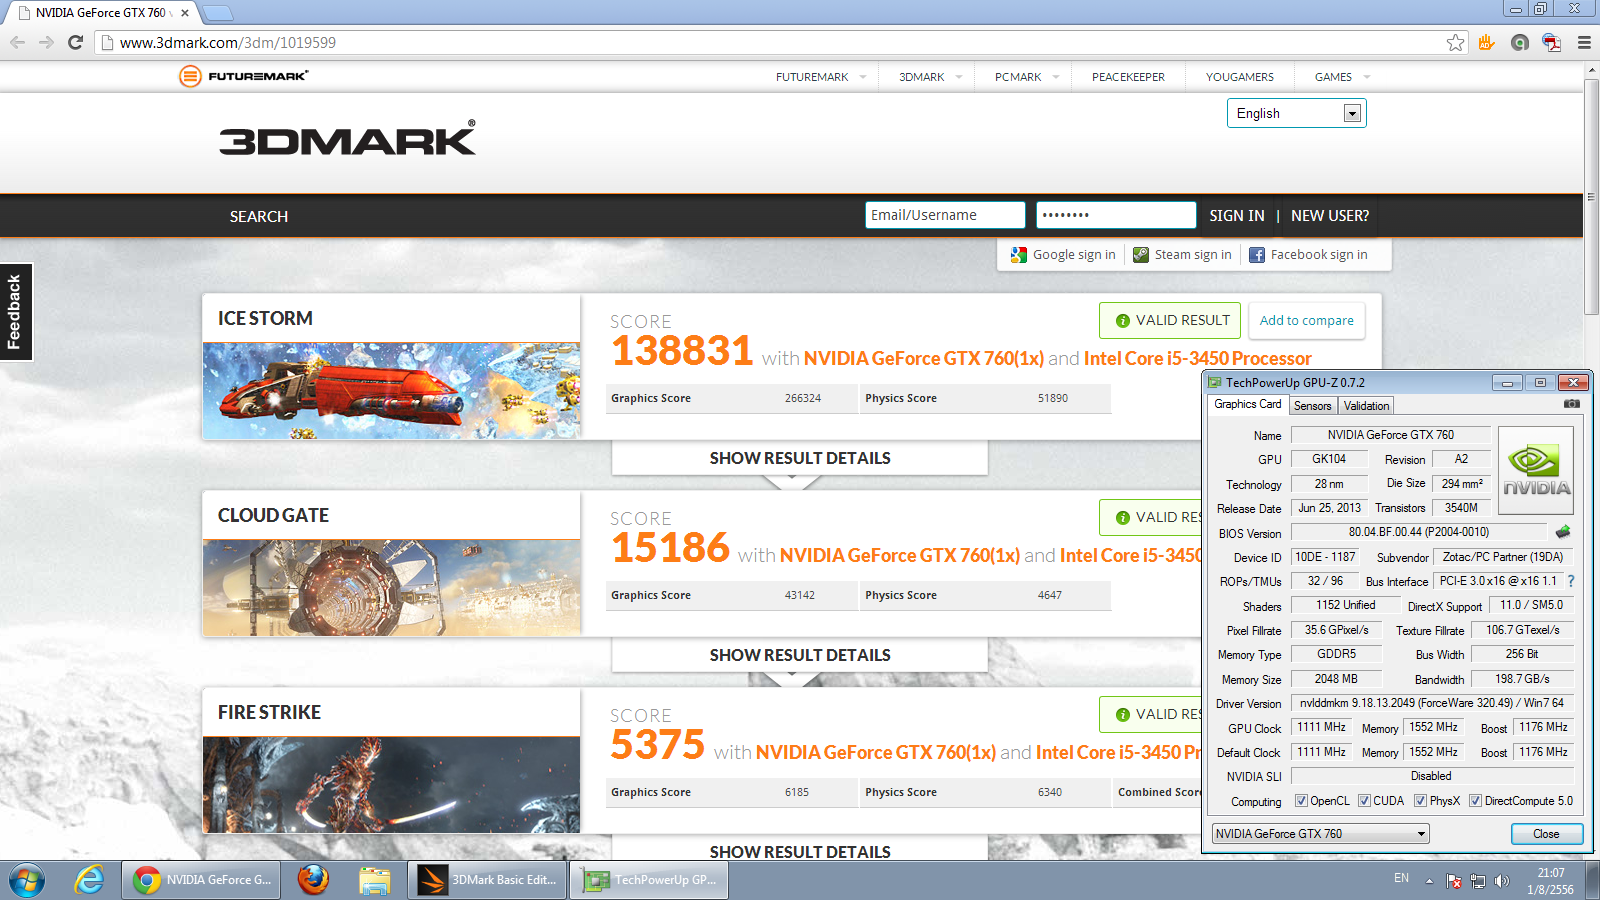Open the PEACEKEEPER menu item

tap(1128, 77)
